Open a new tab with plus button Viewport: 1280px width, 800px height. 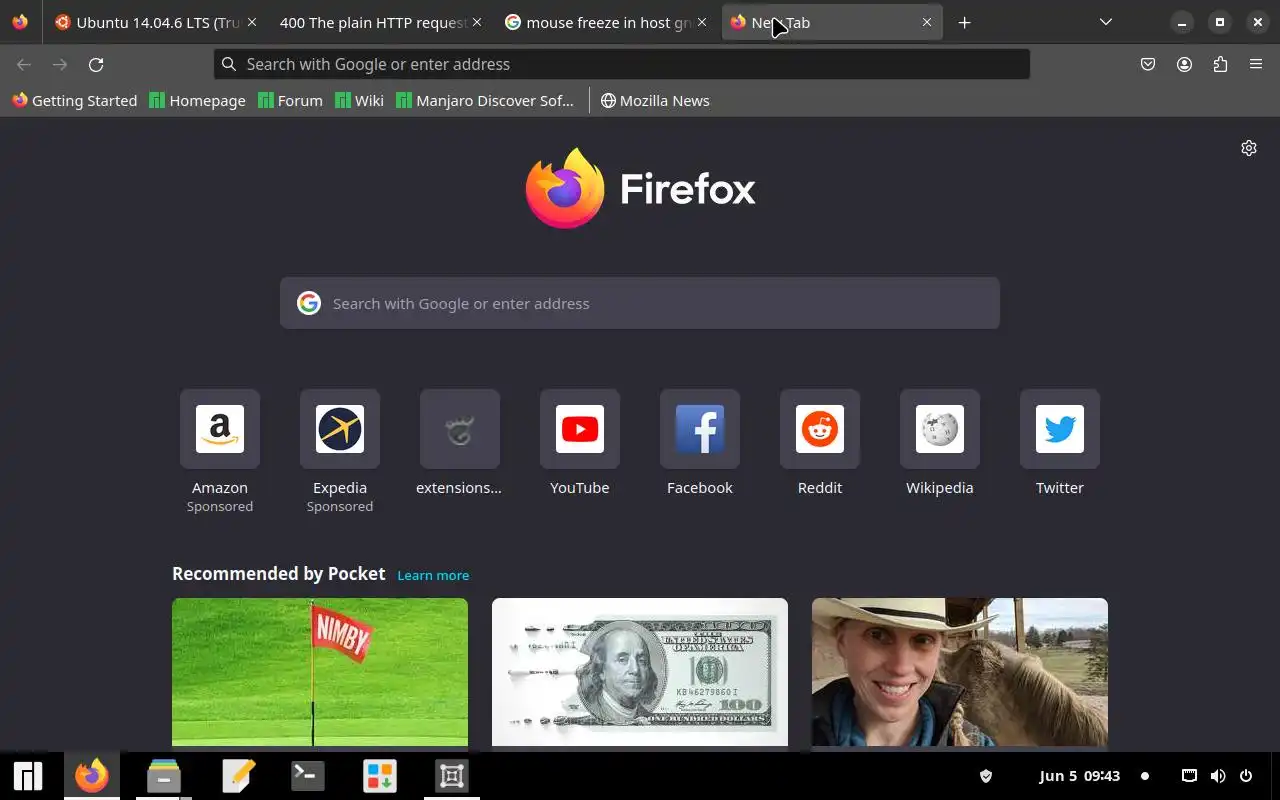(964, 22)
